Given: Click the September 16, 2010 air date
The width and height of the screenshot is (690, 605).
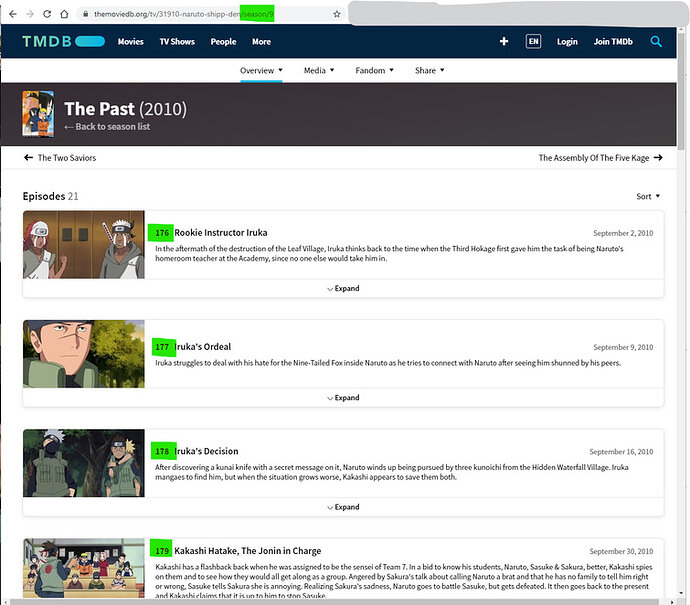Looking at the screenshot, I should pos(621,452).
